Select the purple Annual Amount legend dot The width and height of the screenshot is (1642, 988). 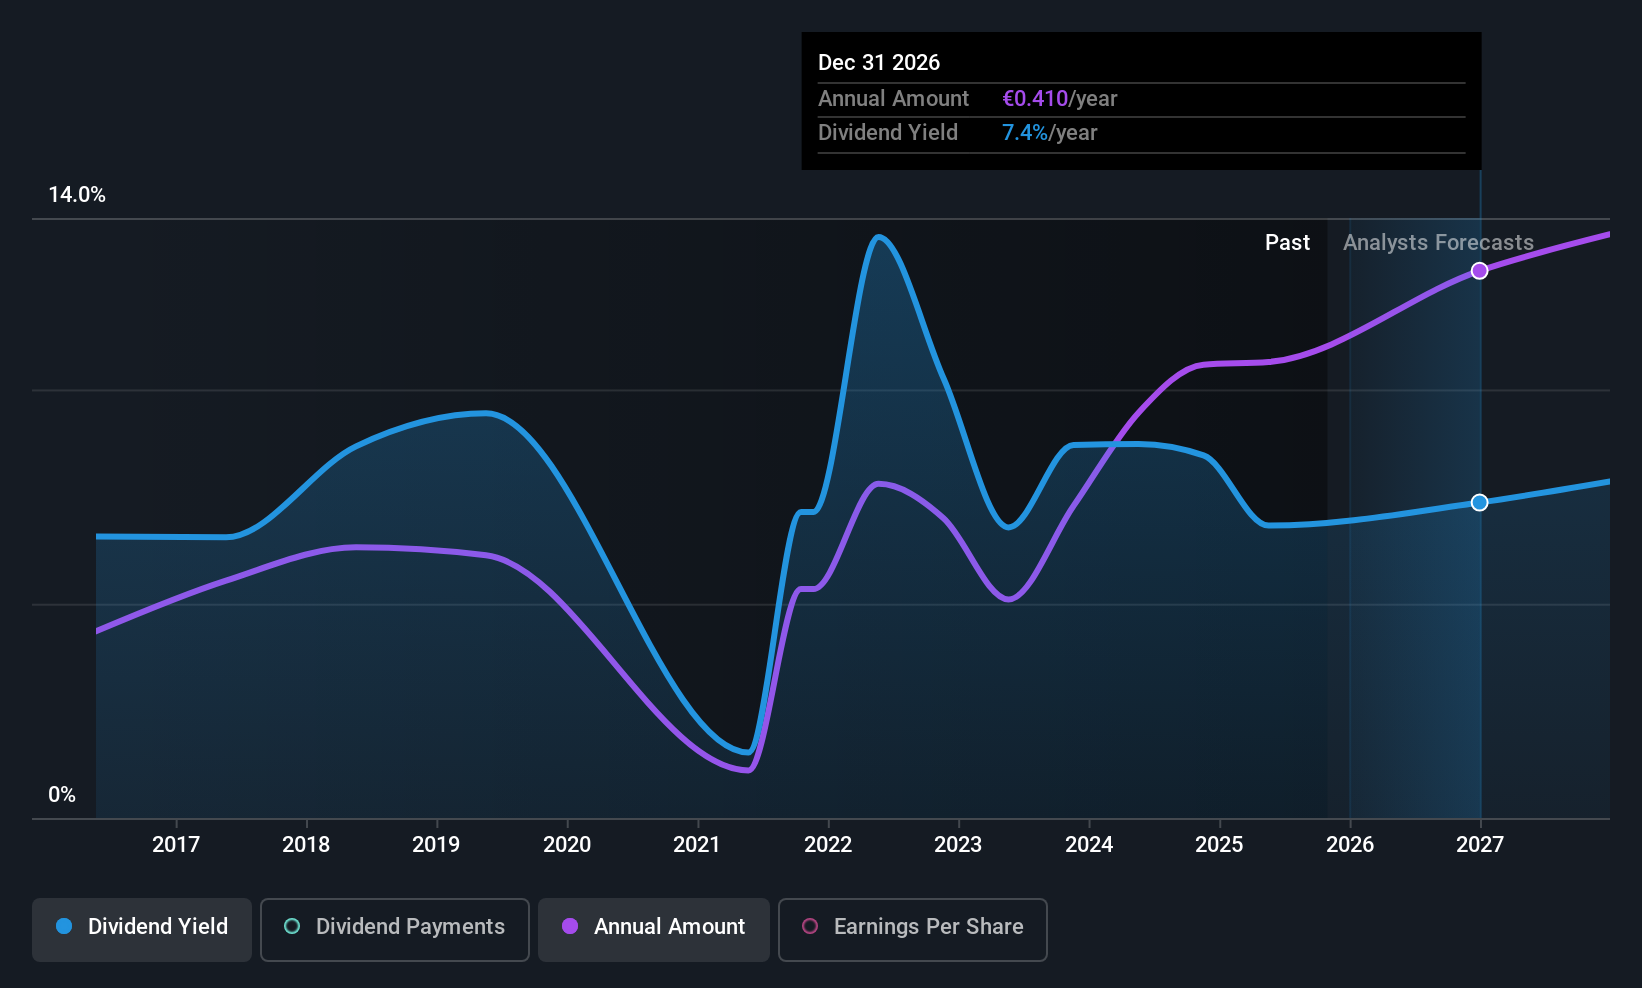570,927
